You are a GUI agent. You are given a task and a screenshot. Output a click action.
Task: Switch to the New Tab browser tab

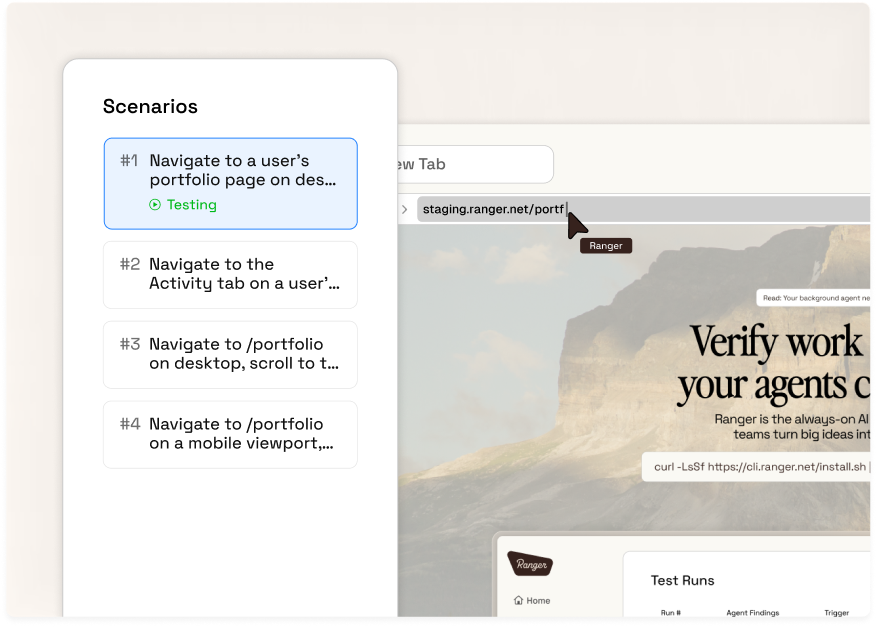pyautogui.click(x=475, y=164)
